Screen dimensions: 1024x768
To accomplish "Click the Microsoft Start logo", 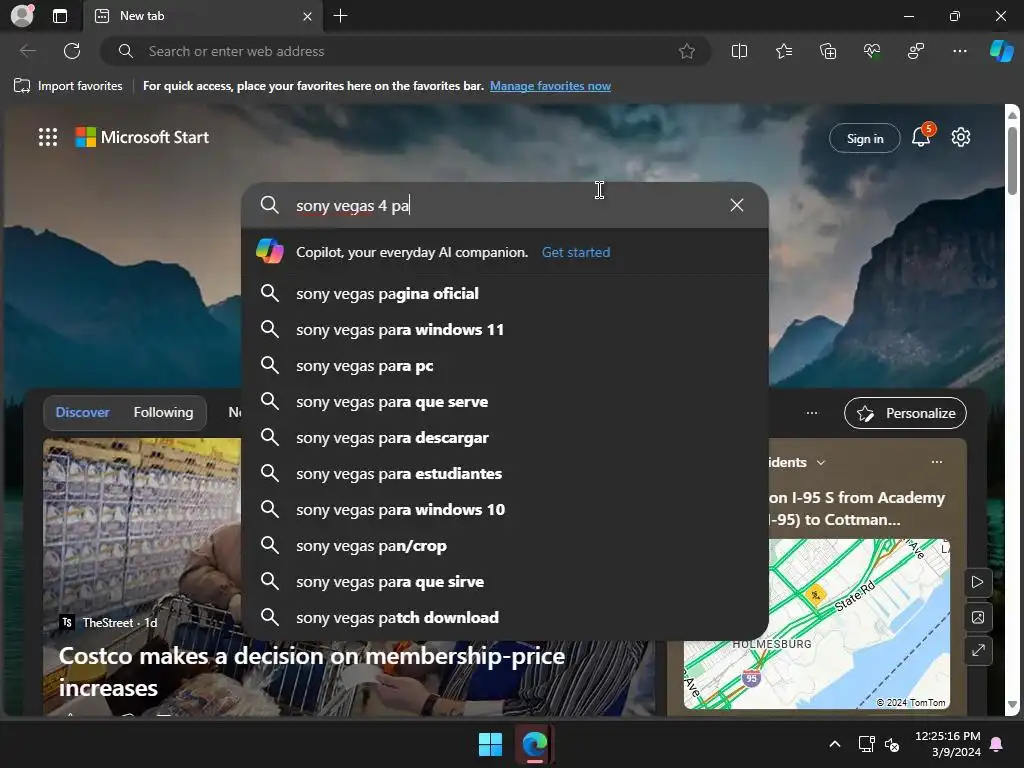I will tap(142, 137).
